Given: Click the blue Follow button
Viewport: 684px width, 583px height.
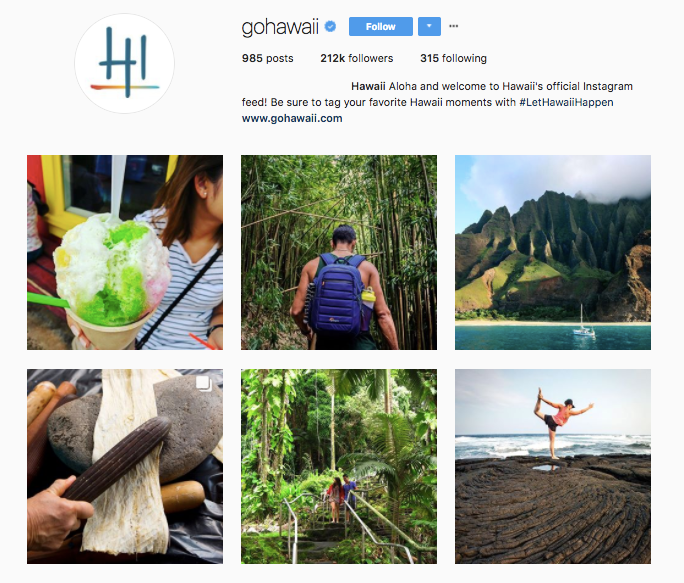Looking at the screenshot, I should (x=380, y=26).
